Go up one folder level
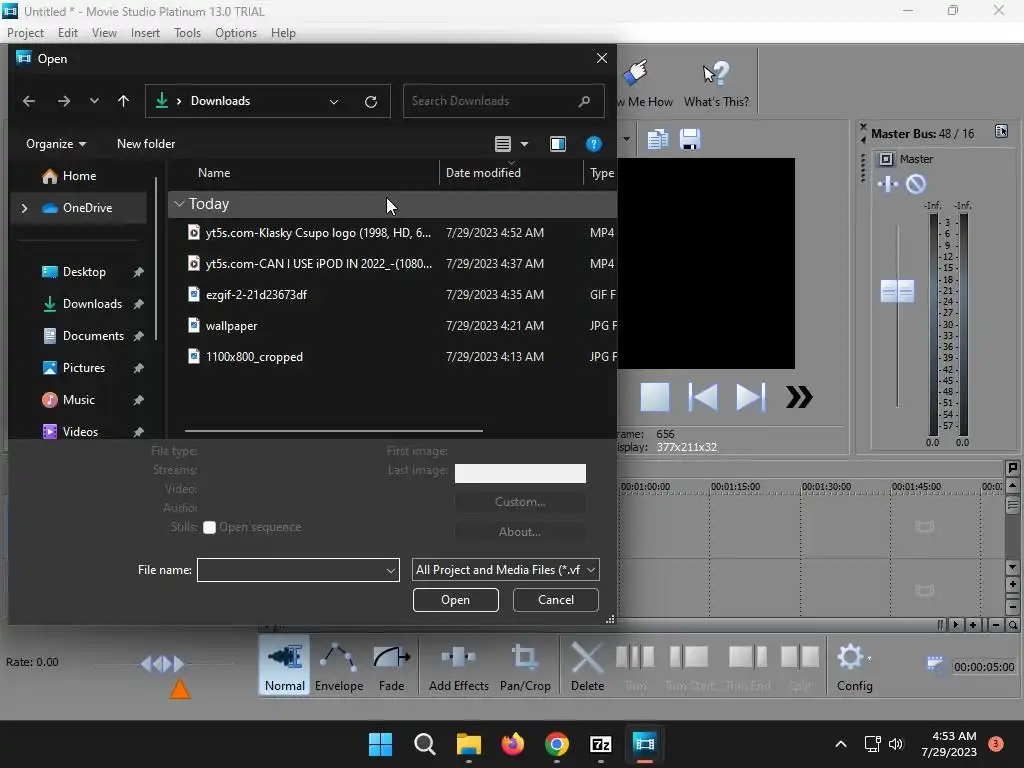Image resolution: width=1024 pixels, height=768 pixels. pos(123,101)
